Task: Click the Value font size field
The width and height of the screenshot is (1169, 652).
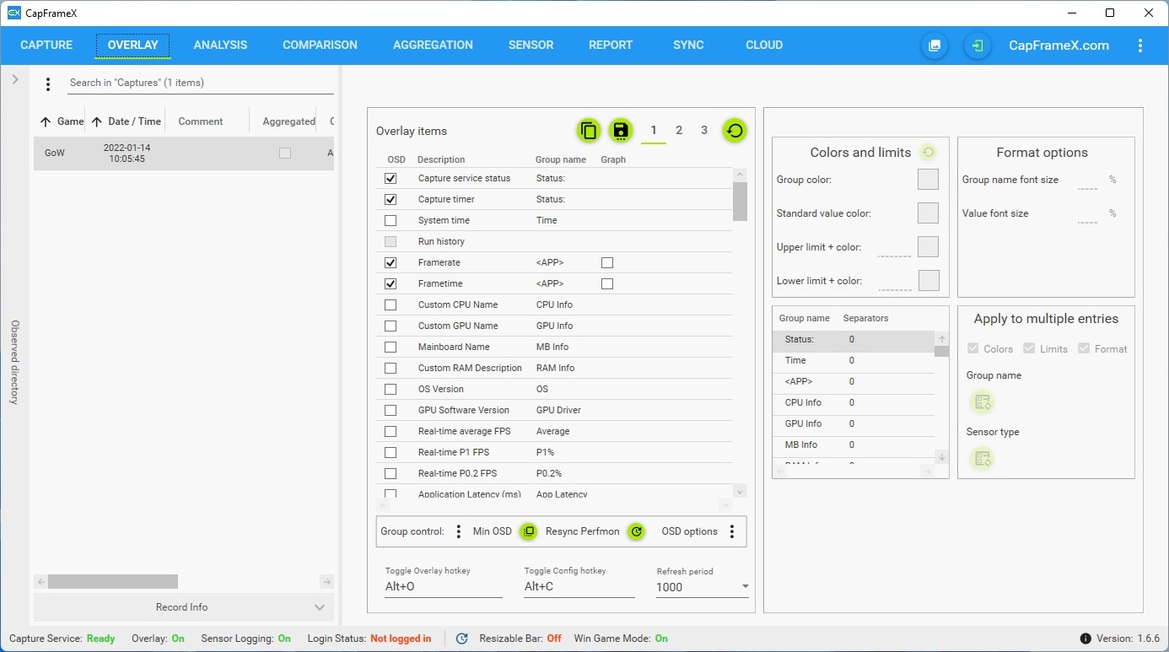Action: pos(1088,215)
